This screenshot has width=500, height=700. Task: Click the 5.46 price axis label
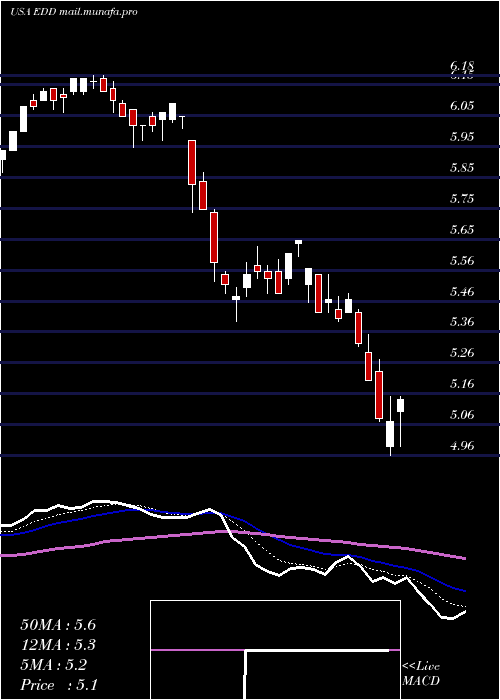click(462, 292)
